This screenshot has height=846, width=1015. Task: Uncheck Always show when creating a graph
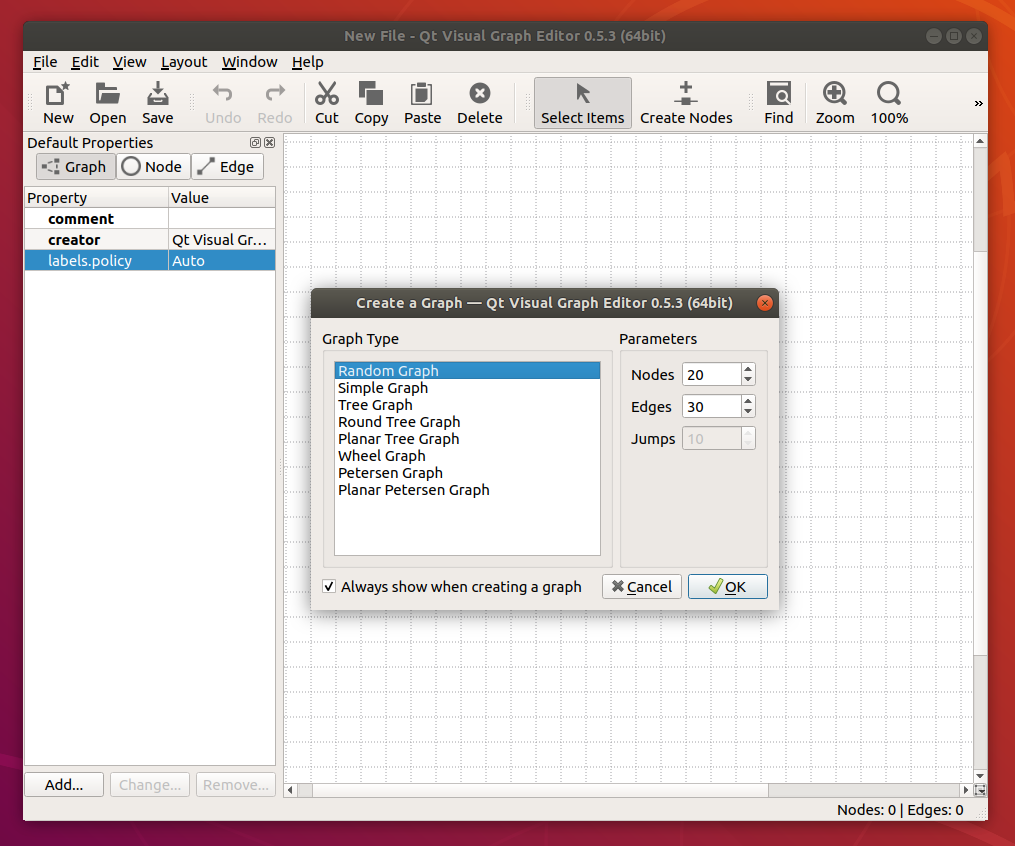329,586
